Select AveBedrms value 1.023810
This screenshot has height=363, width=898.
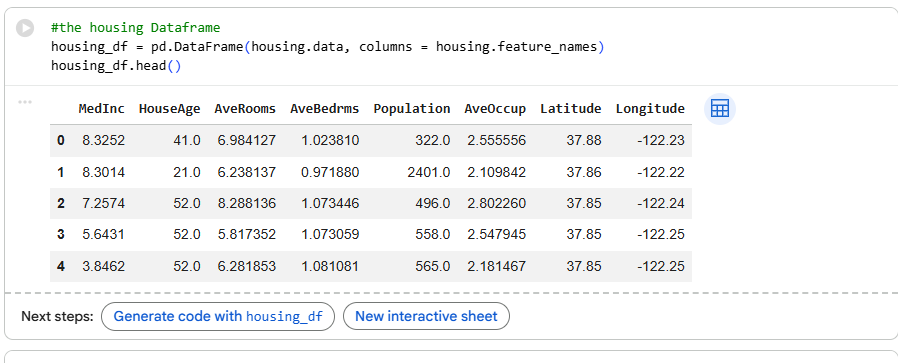click(x=330, y=140)
